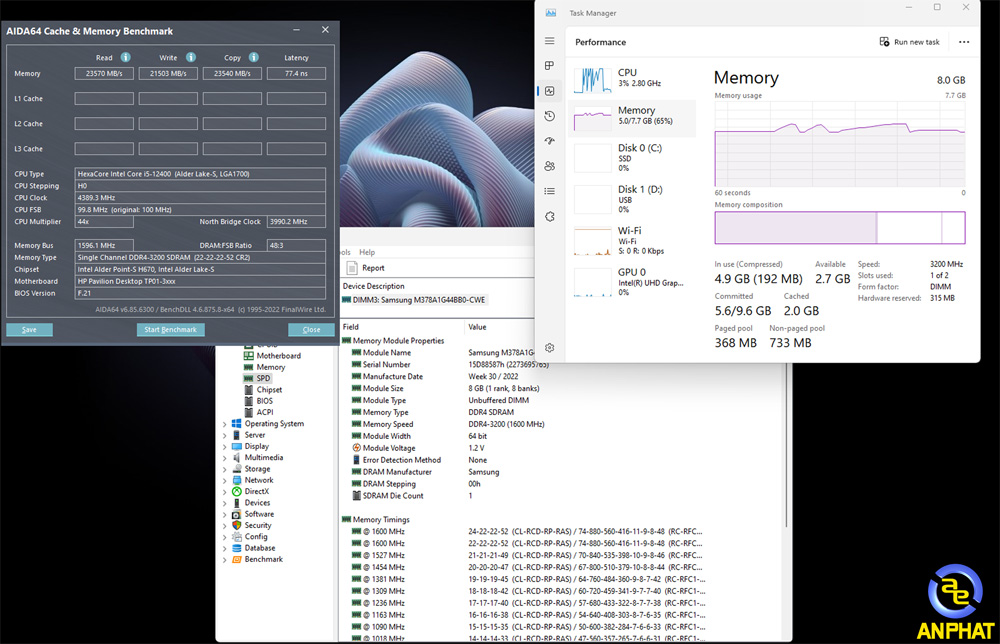
Task: Expand the Devices tree node
Action: pyautogui.click(x=224, y=503)
